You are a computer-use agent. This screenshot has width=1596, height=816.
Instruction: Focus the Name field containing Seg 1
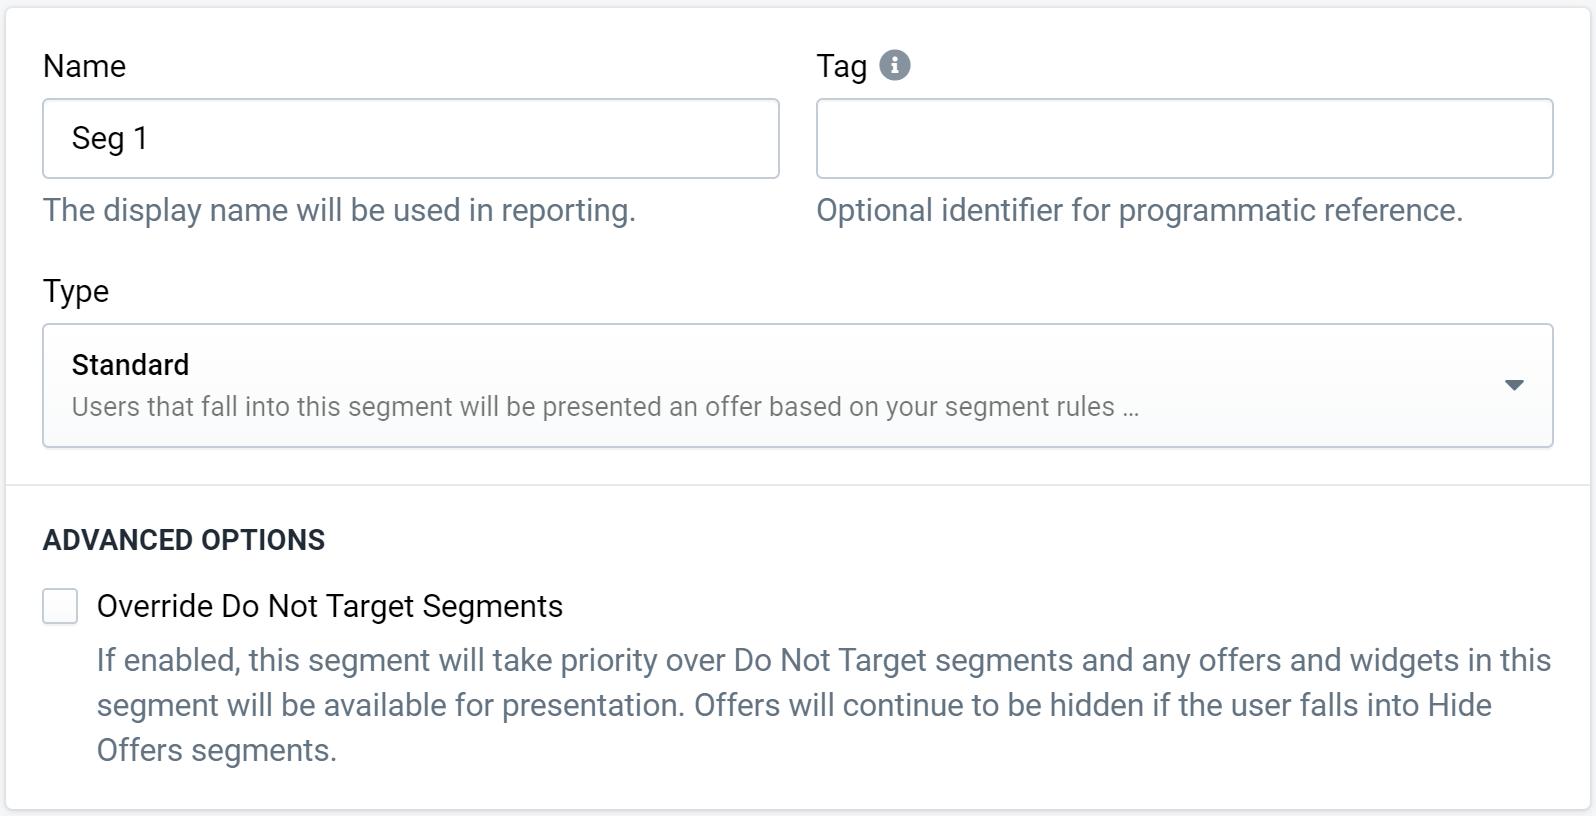(x=411, y=138)
